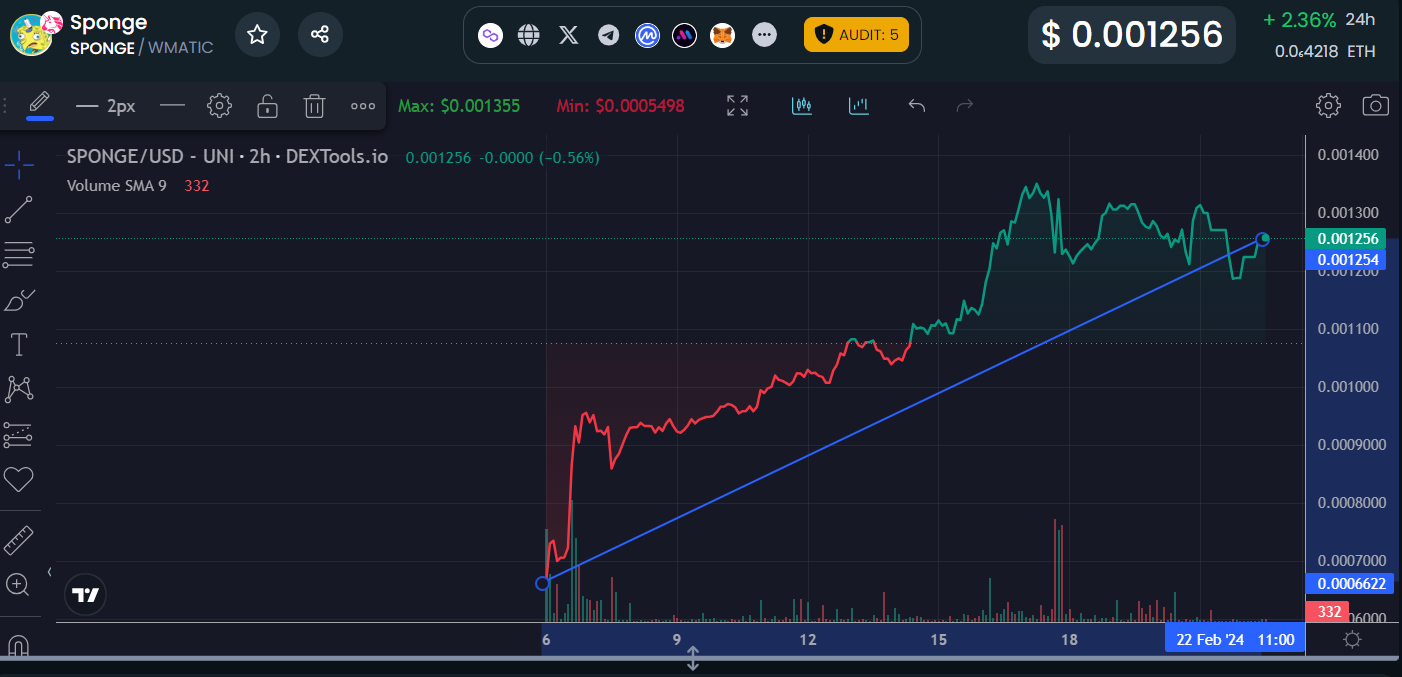1402x677 pixels.
Task: Open the CoinMarketCap icon link
Action: pyautogui.click(x=647, y=35)
